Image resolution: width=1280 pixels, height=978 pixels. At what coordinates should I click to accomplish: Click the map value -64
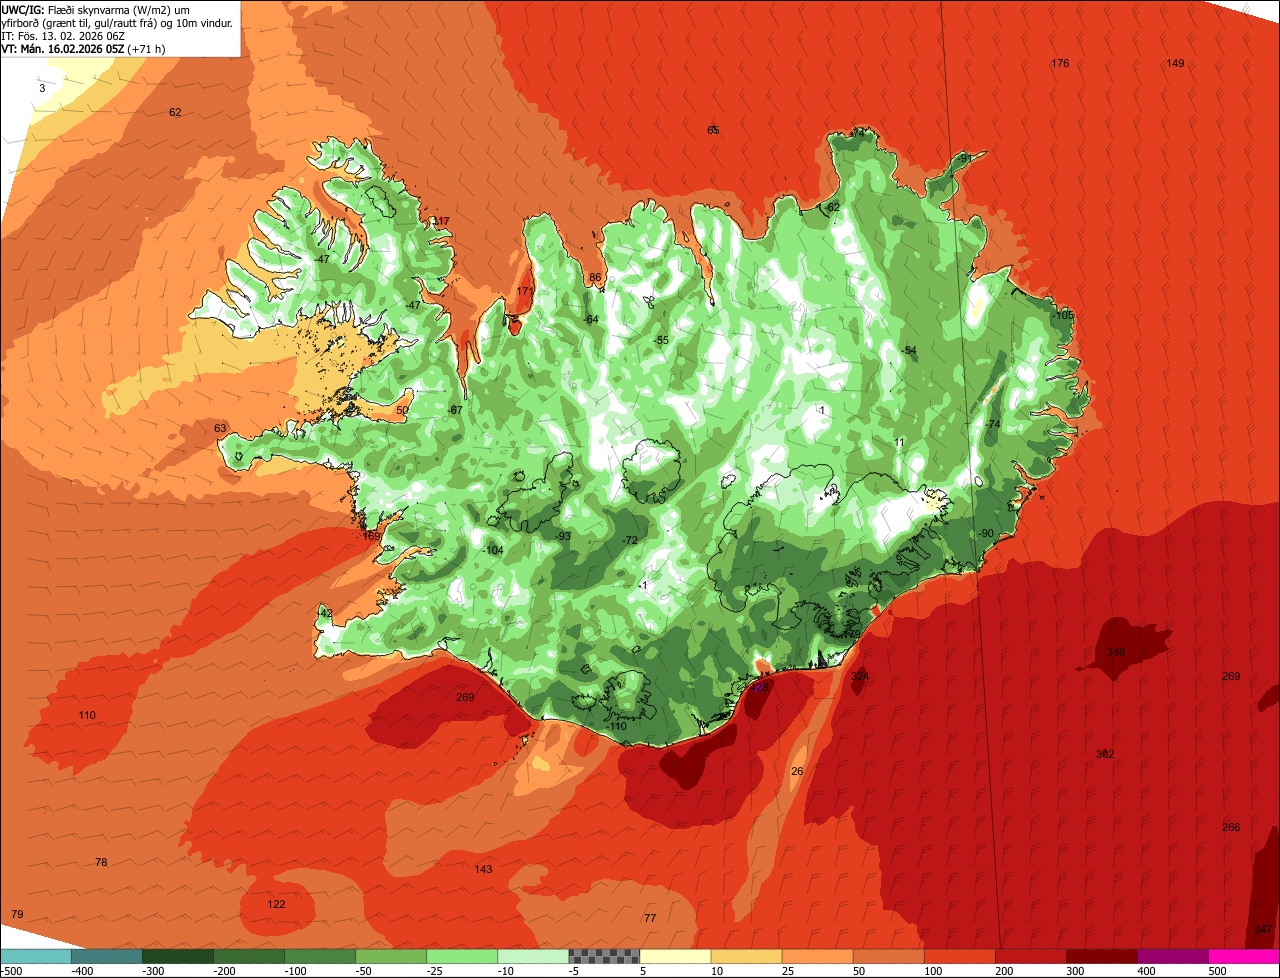coord(590,320)
